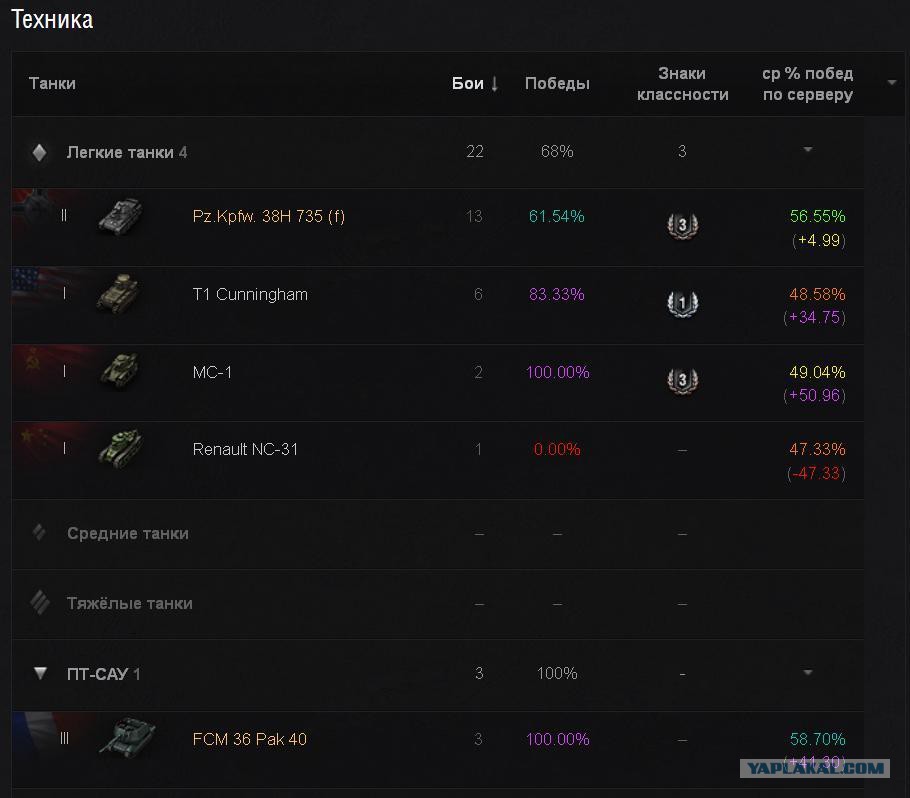The height and width of the screenshot is (798, 910).
Task: Click the class 3 mastery badge for Pz.Kpfw. 38H
Action: tap(682, 225)
